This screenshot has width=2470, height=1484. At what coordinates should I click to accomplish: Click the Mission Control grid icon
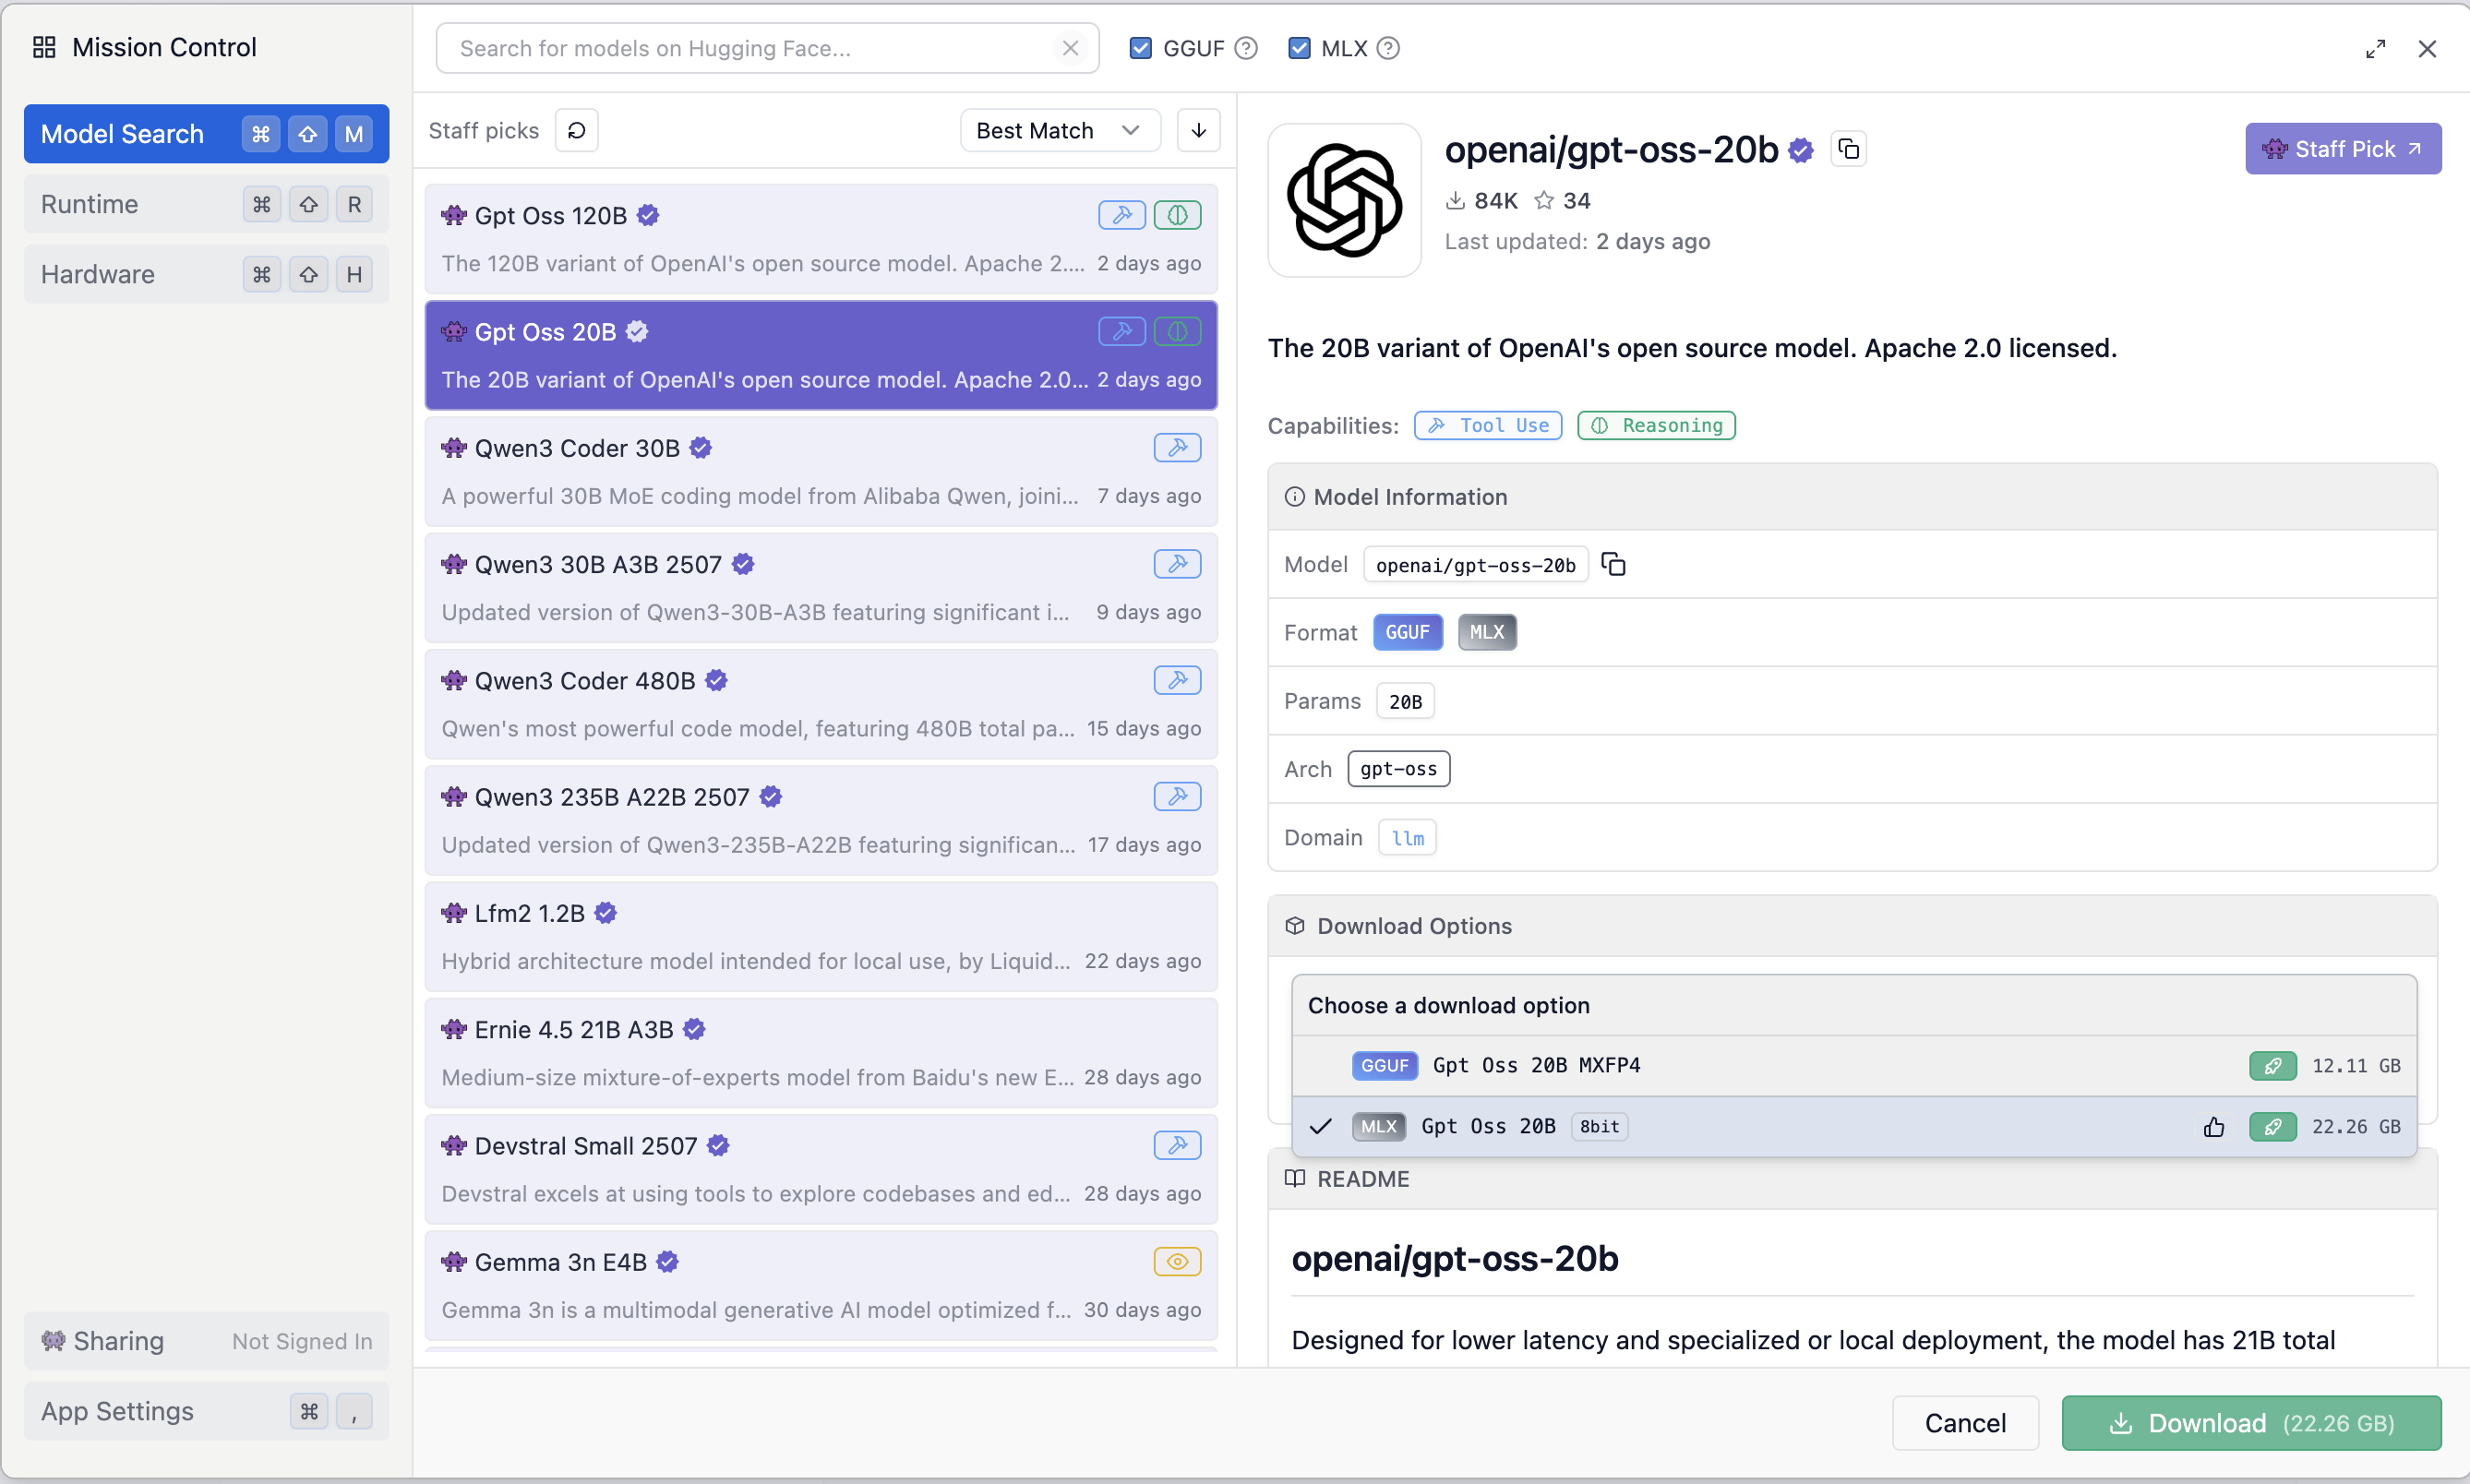coord(44,47)
